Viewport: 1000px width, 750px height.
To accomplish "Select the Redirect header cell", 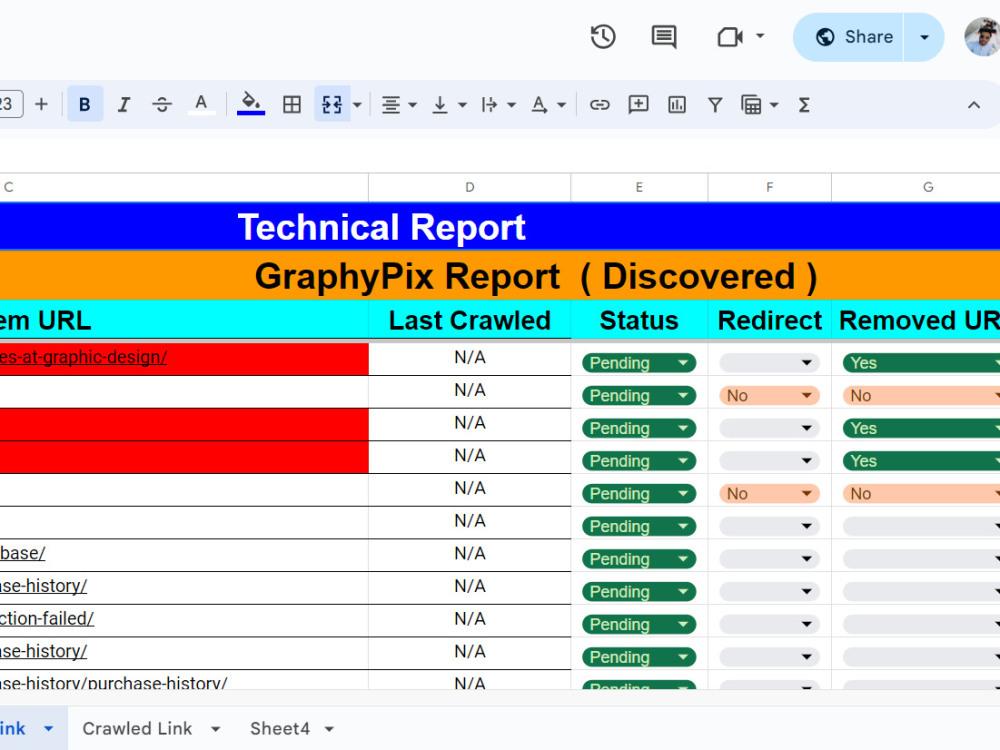I will click(770, 320).
